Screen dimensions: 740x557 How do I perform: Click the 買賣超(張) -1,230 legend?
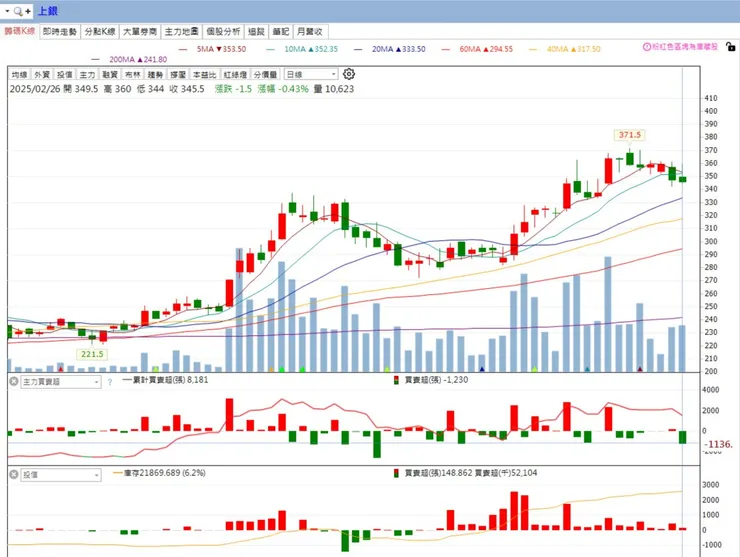(x=431, y=380)
